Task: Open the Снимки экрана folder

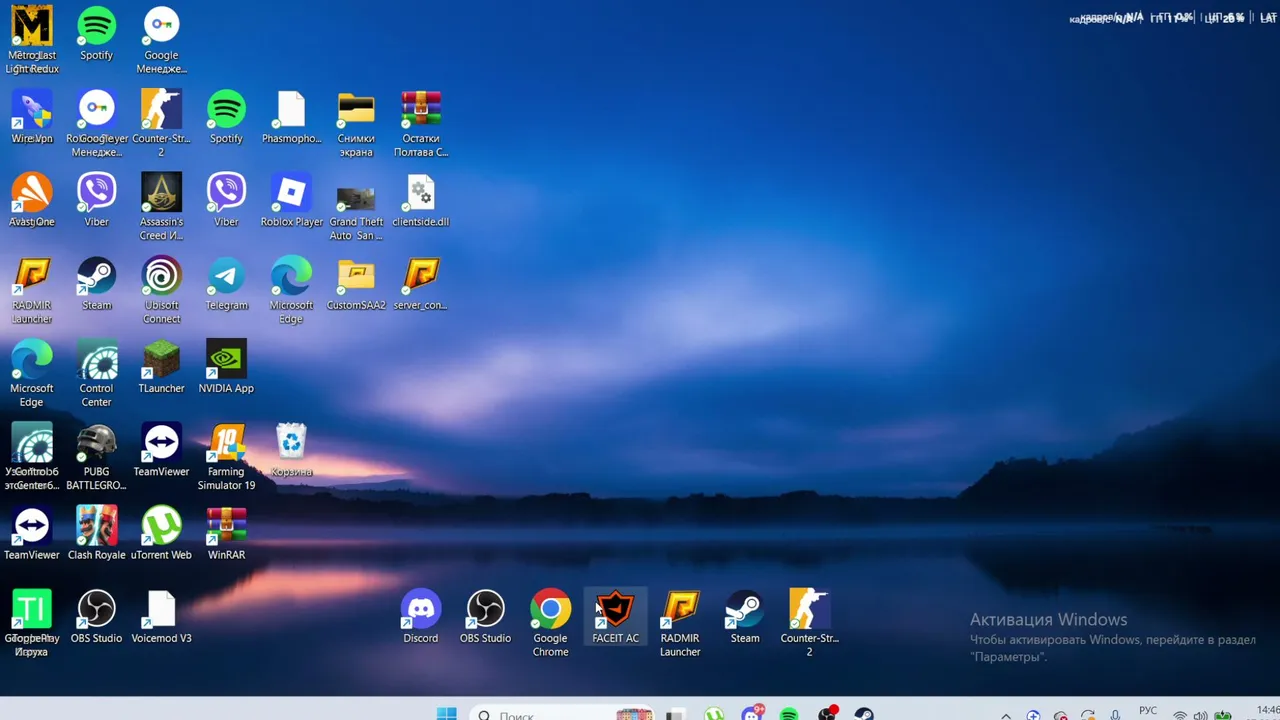Action: [356, 124]
